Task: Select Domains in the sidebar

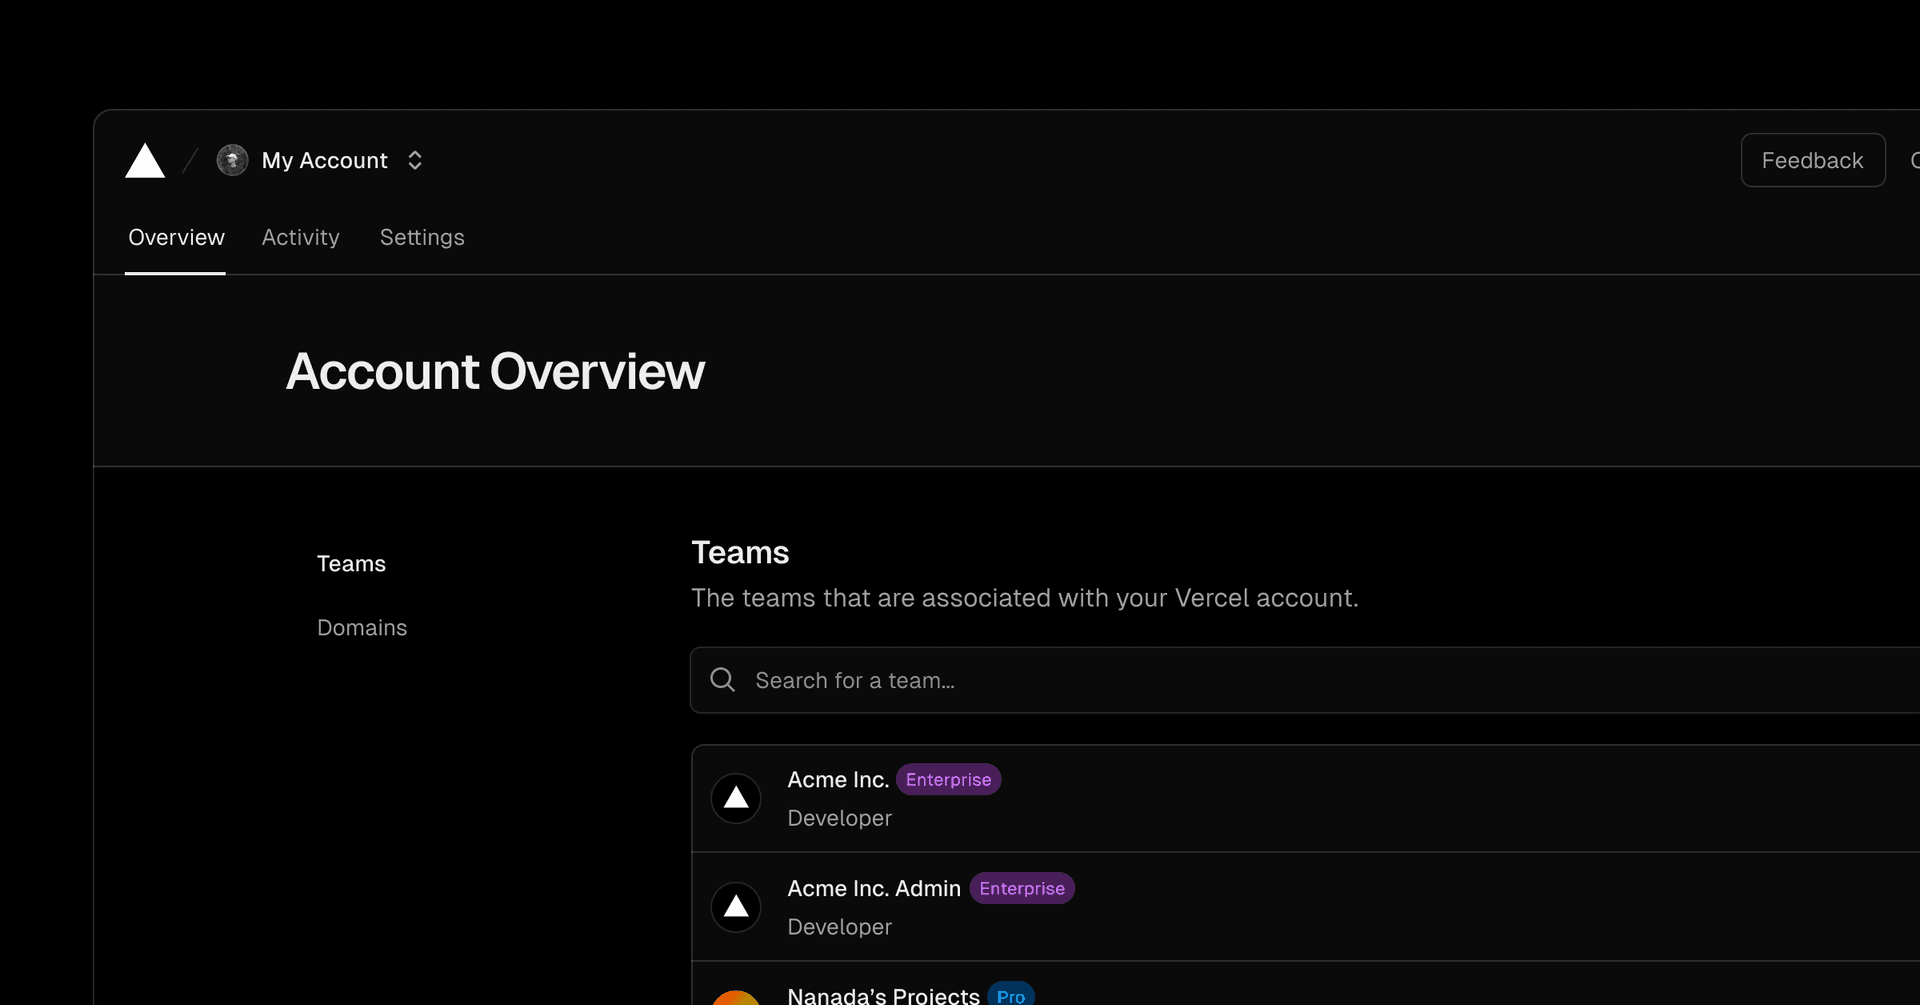Action: [362, 628]
